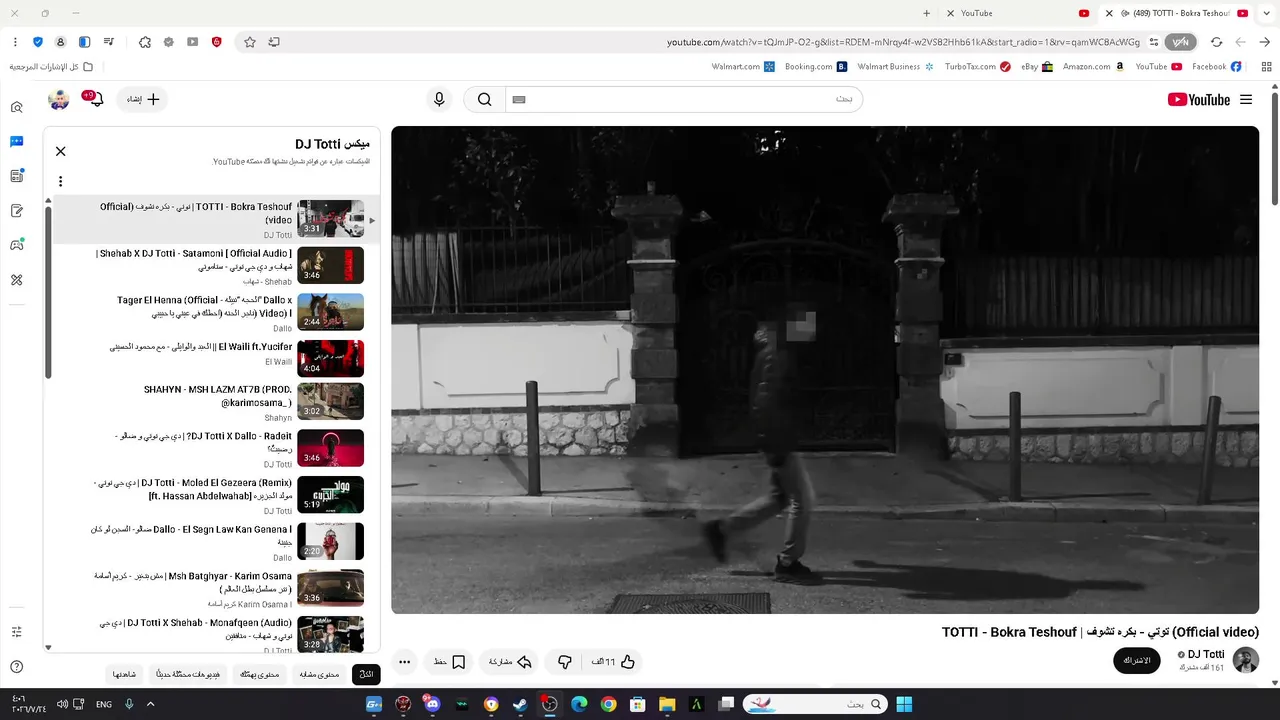Open the YouTube account avatar menu
1280x720 pixels.
(x=59, y=99)
